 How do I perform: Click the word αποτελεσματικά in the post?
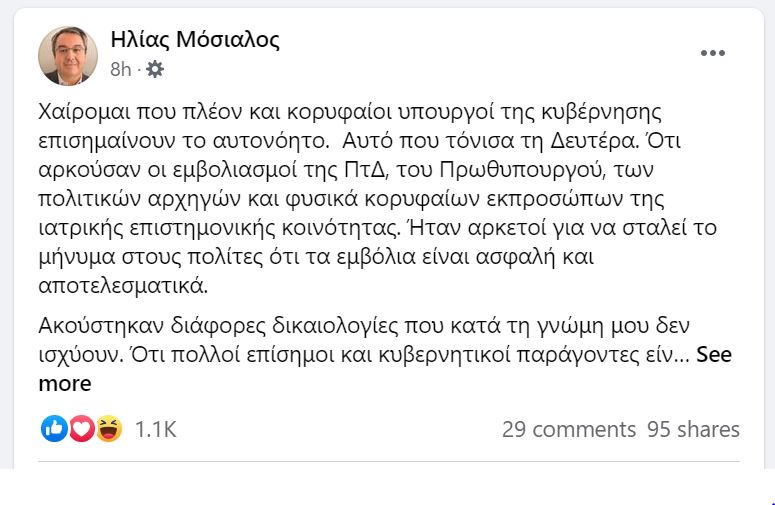(x=123, y=286)
